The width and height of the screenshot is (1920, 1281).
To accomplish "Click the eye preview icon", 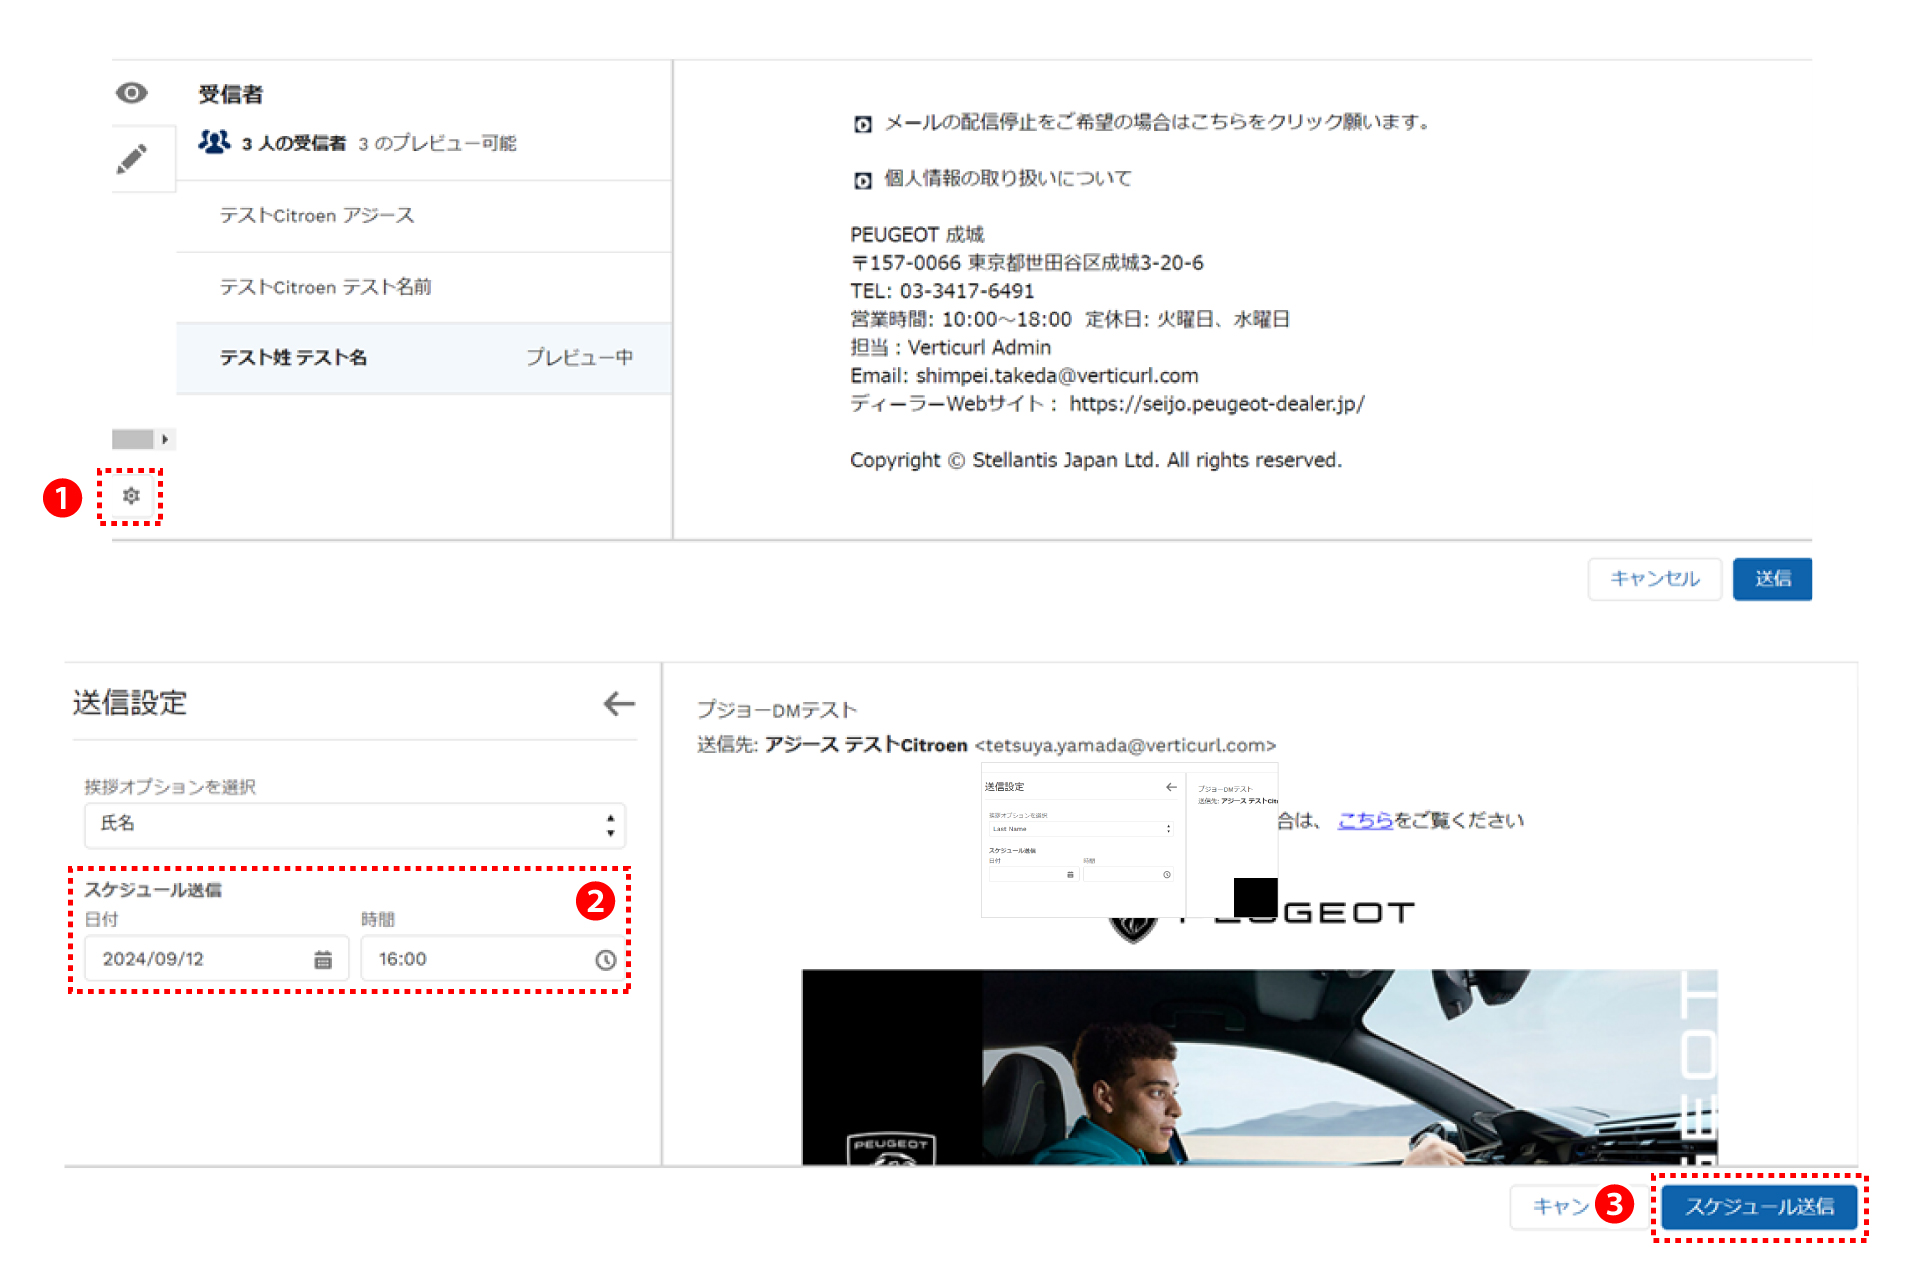I will [131, 93].
